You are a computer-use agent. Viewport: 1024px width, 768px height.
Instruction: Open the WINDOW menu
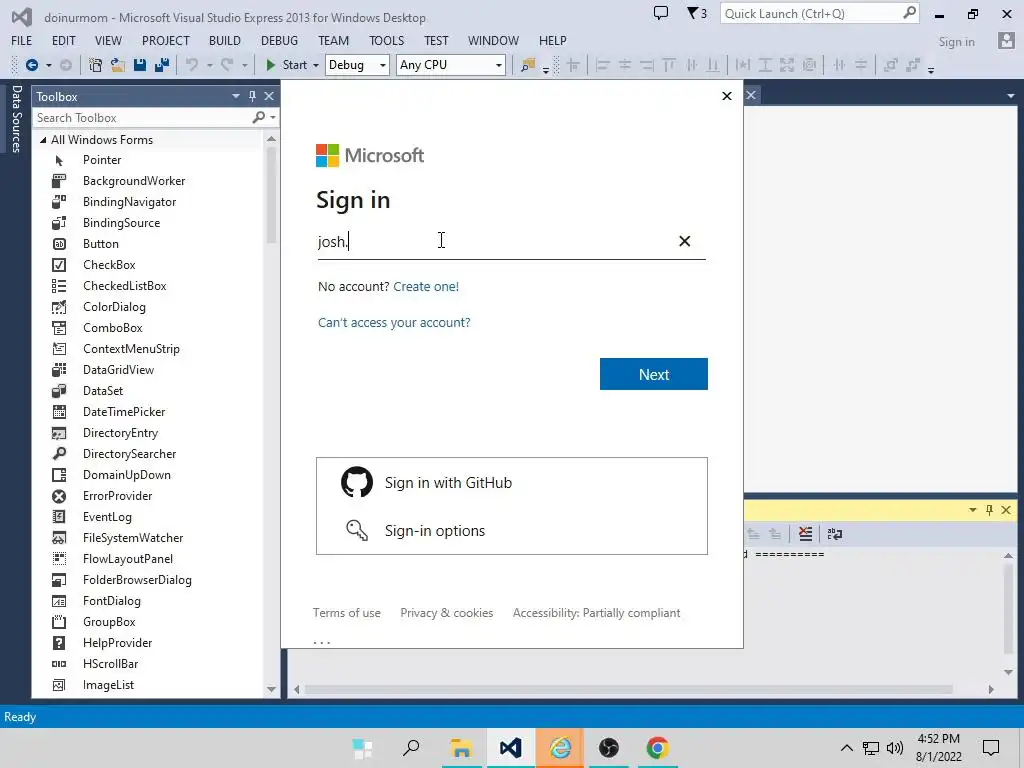pyautogui.click(x=493, y=40)
